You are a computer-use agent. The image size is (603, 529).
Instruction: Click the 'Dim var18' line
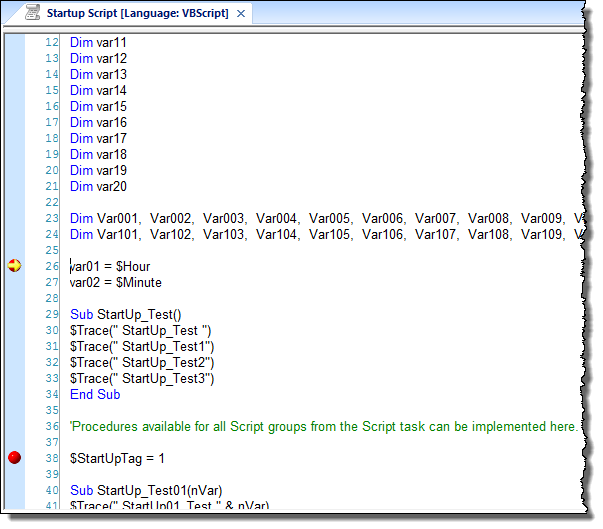click(x=98, y=154)
